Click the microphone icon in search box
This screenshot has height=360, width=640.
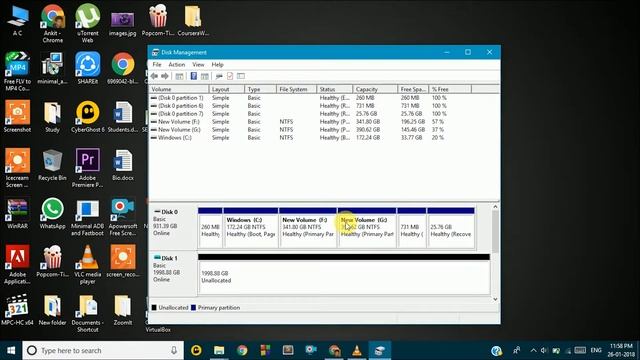tap(174, 350)
